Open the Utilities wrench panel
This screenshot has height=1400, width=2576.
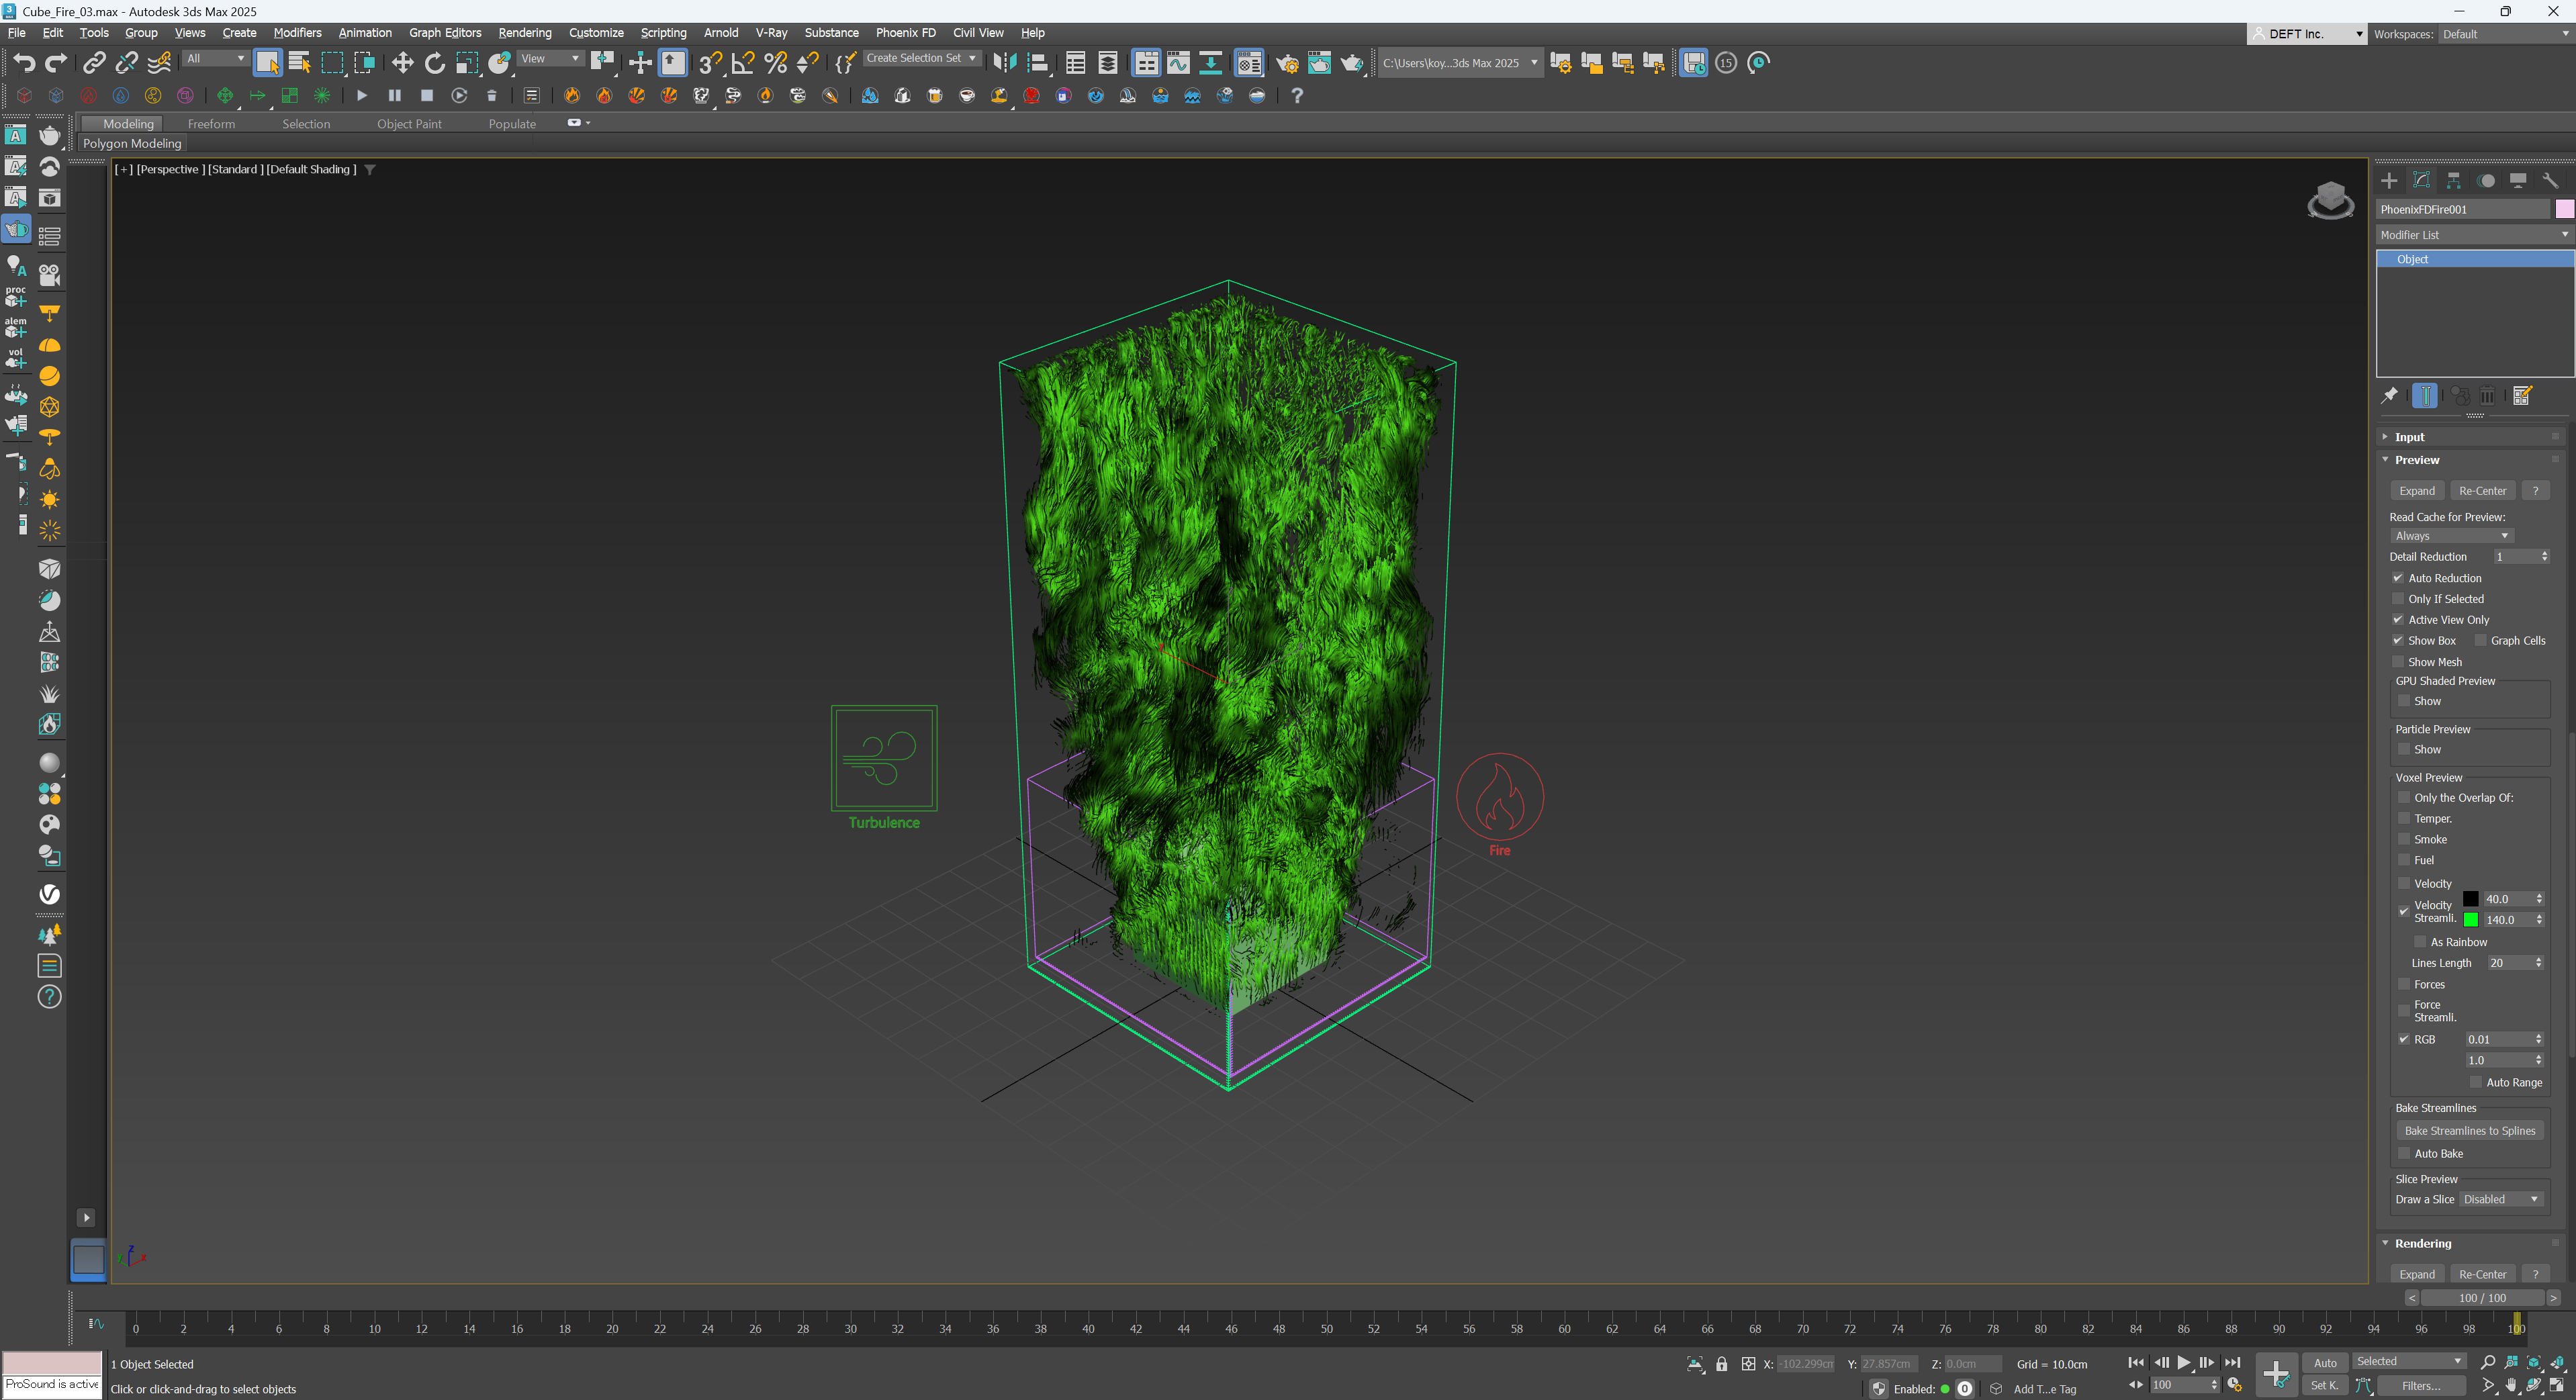[2549, 181]
